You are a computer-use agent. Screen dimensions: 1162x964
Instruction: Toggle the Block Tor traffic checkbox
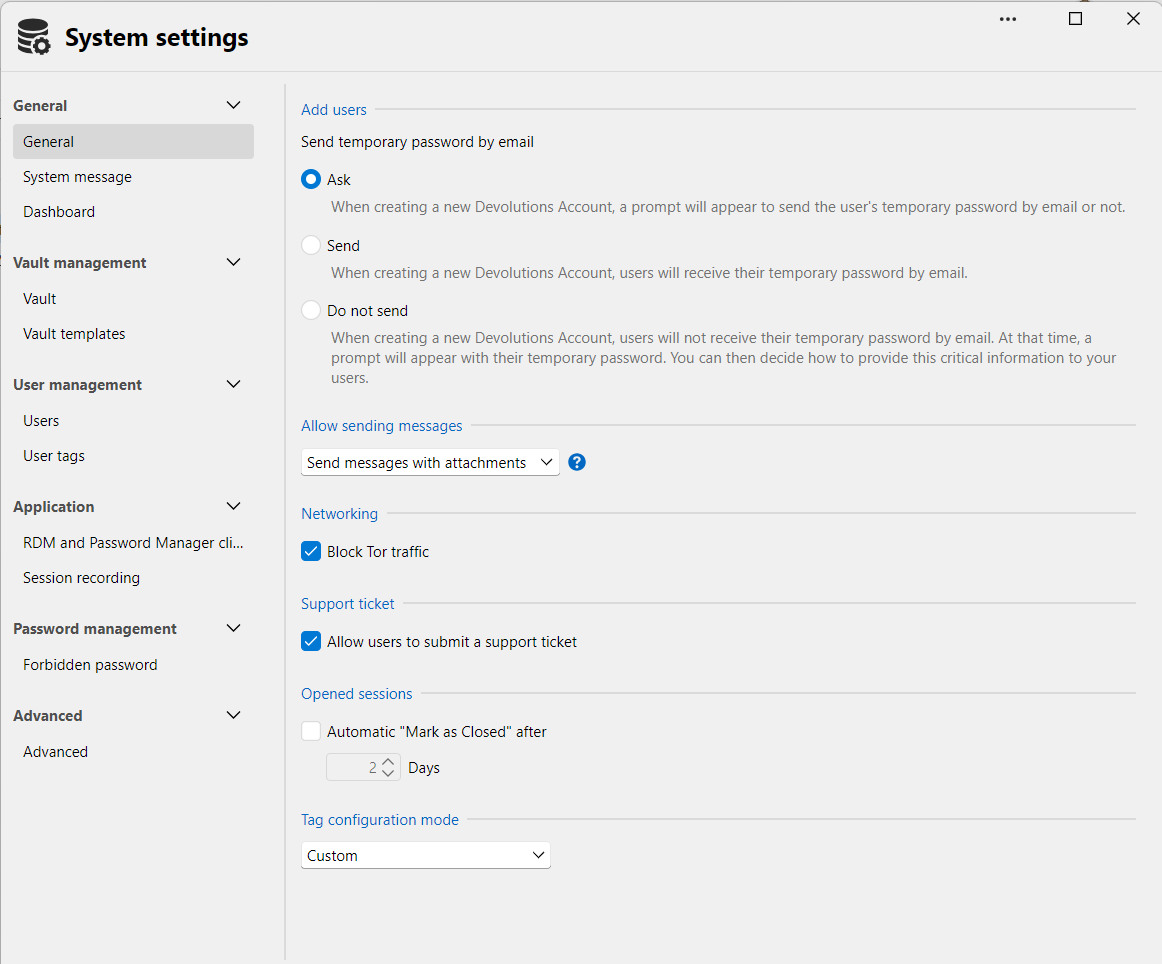[x=311, y=551]
